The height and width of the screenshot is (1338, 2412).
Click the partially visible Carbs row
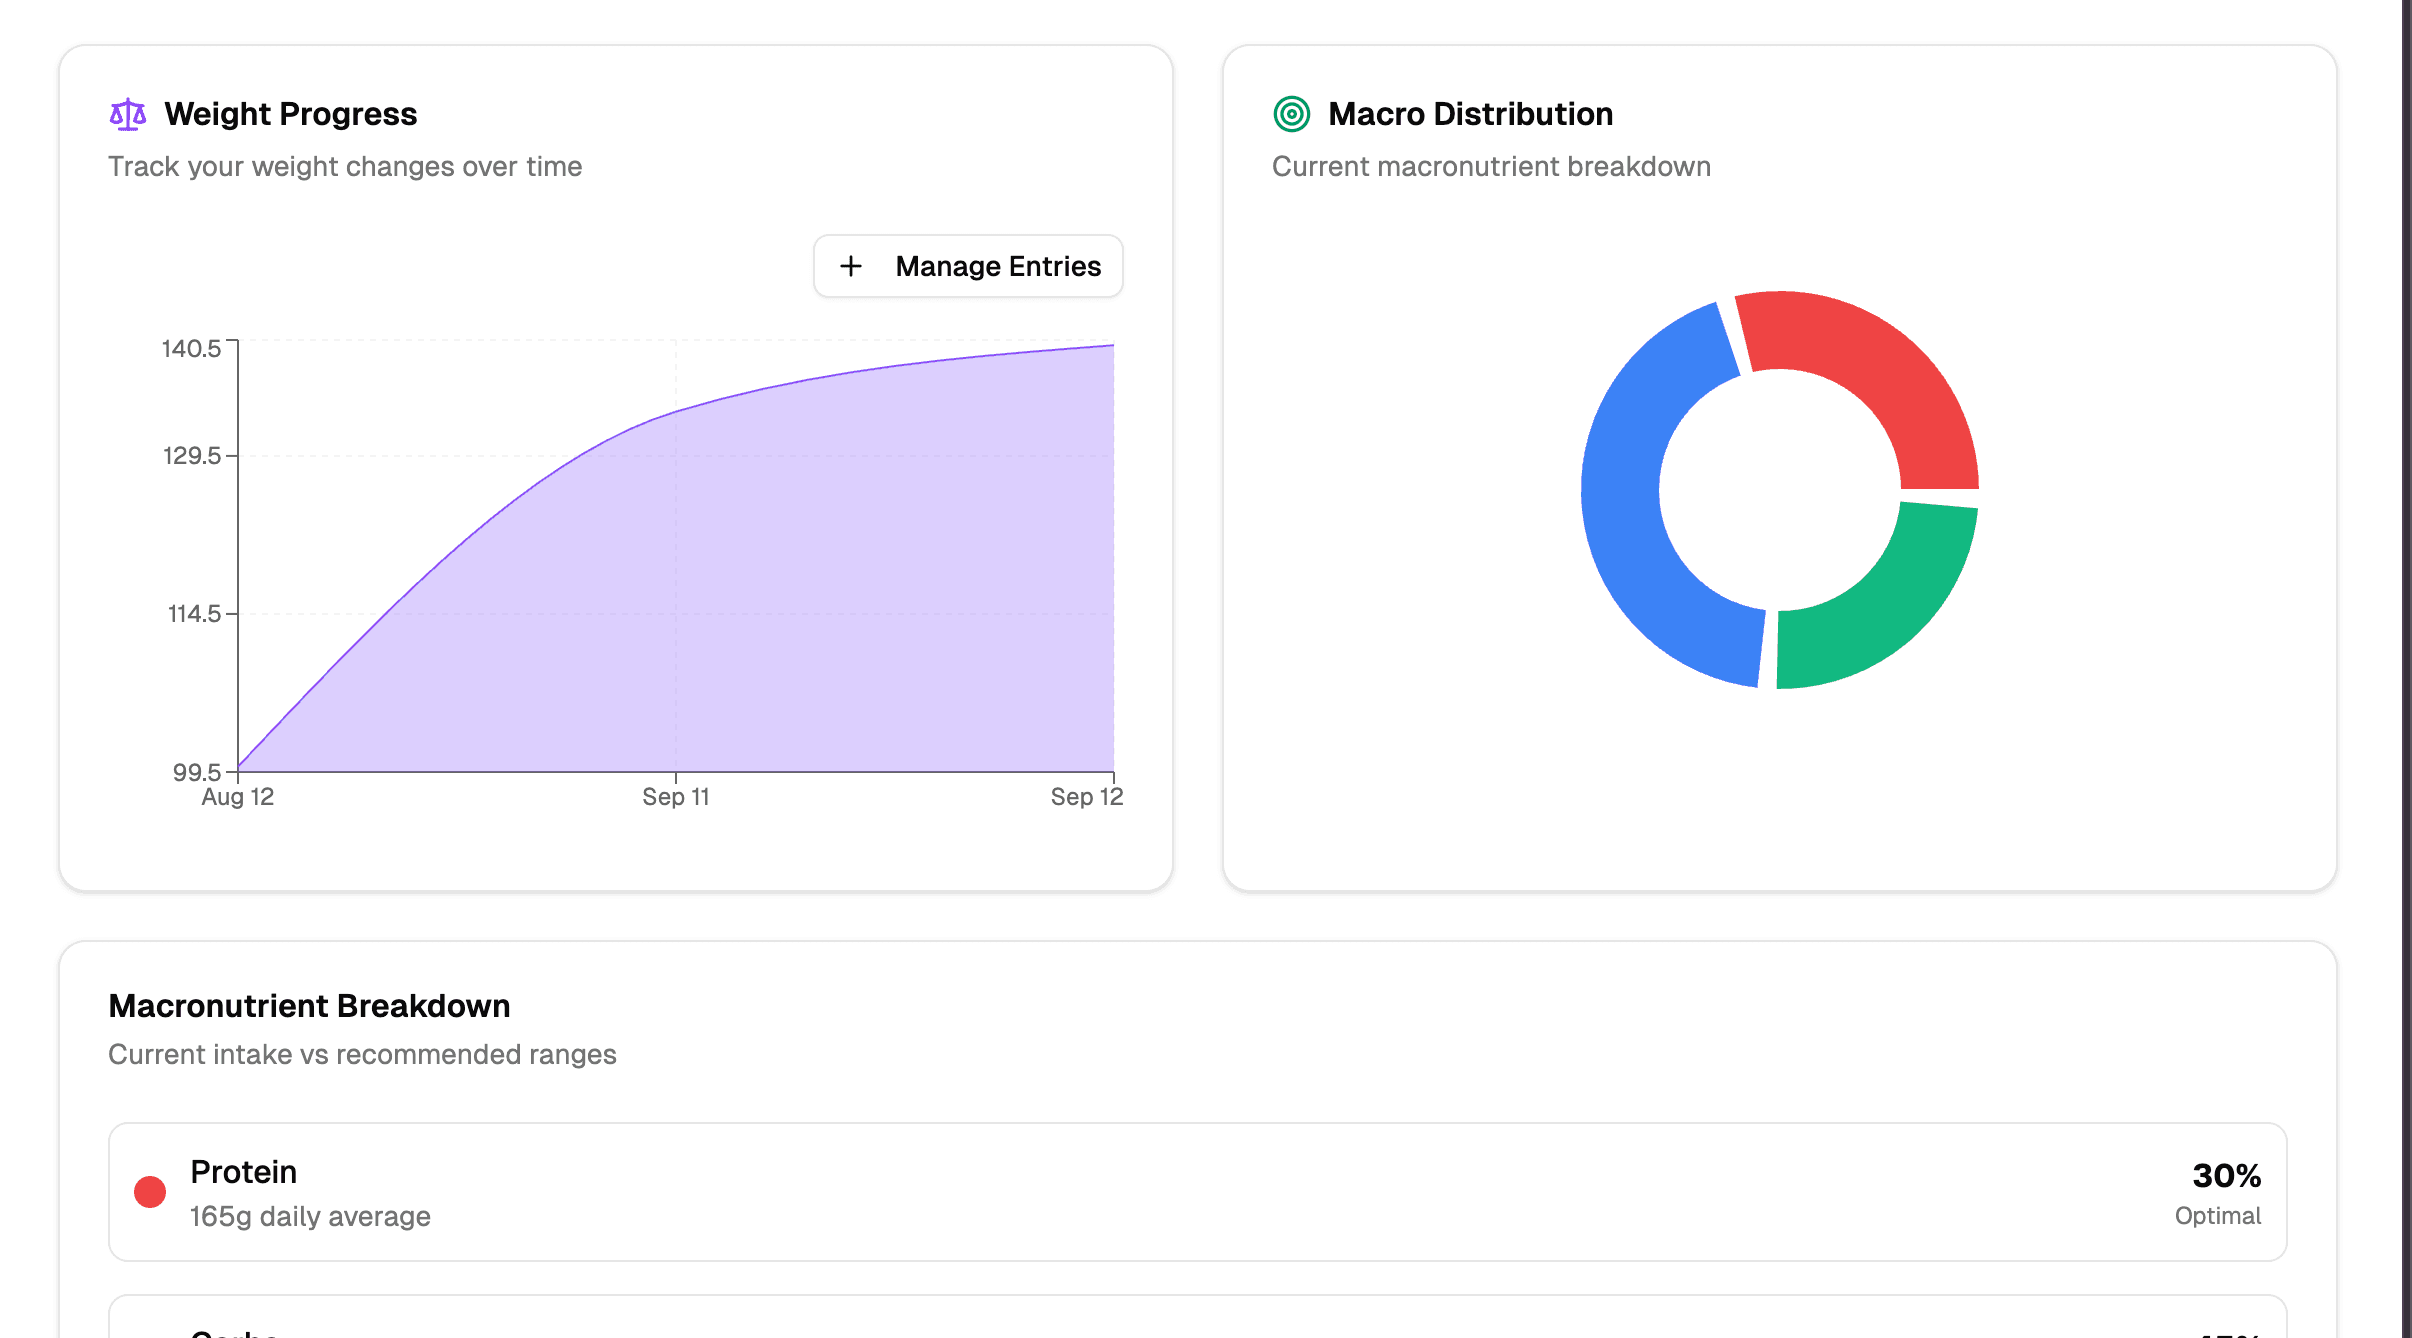tap(1196, 1320)
